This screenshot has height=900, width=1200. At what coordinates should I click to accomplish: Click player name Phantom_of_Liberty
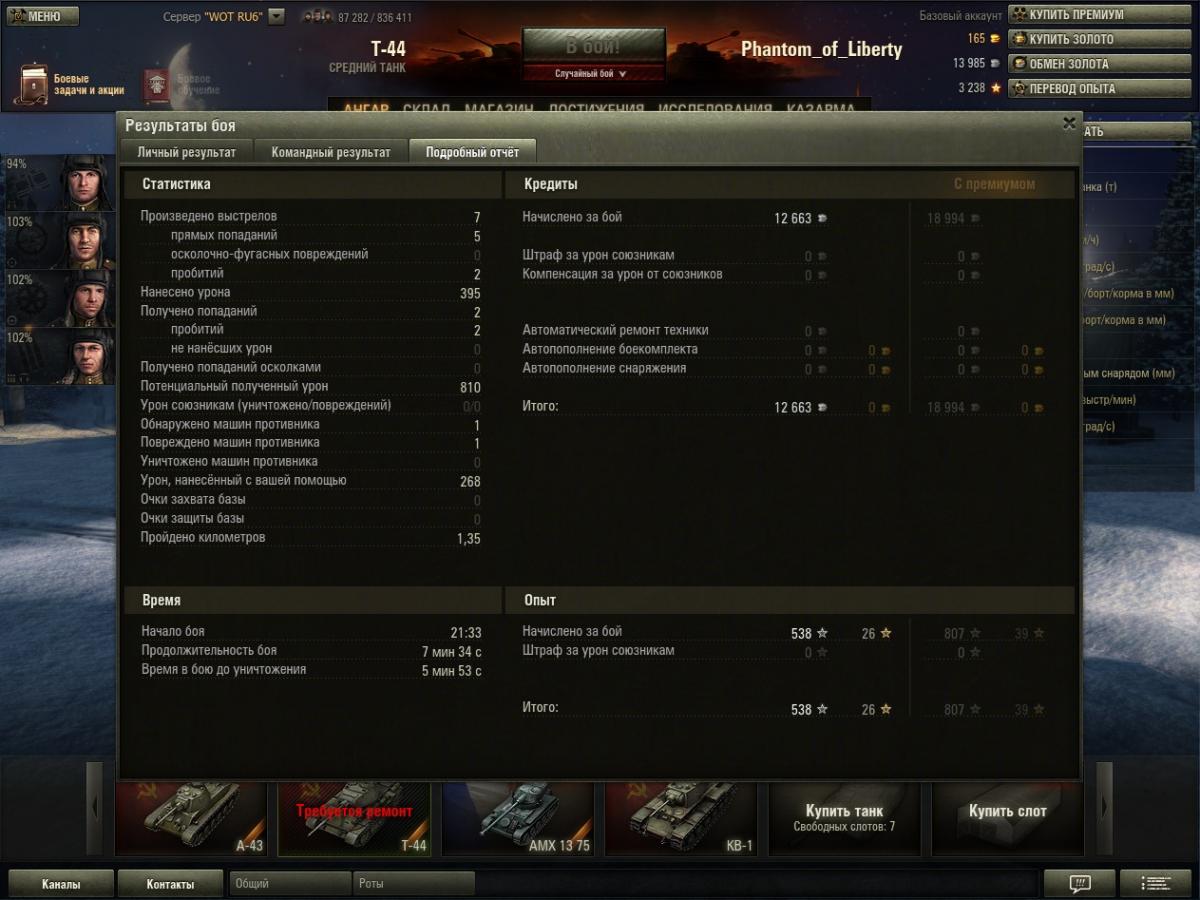pyautogui.click(x=821, y=49)
